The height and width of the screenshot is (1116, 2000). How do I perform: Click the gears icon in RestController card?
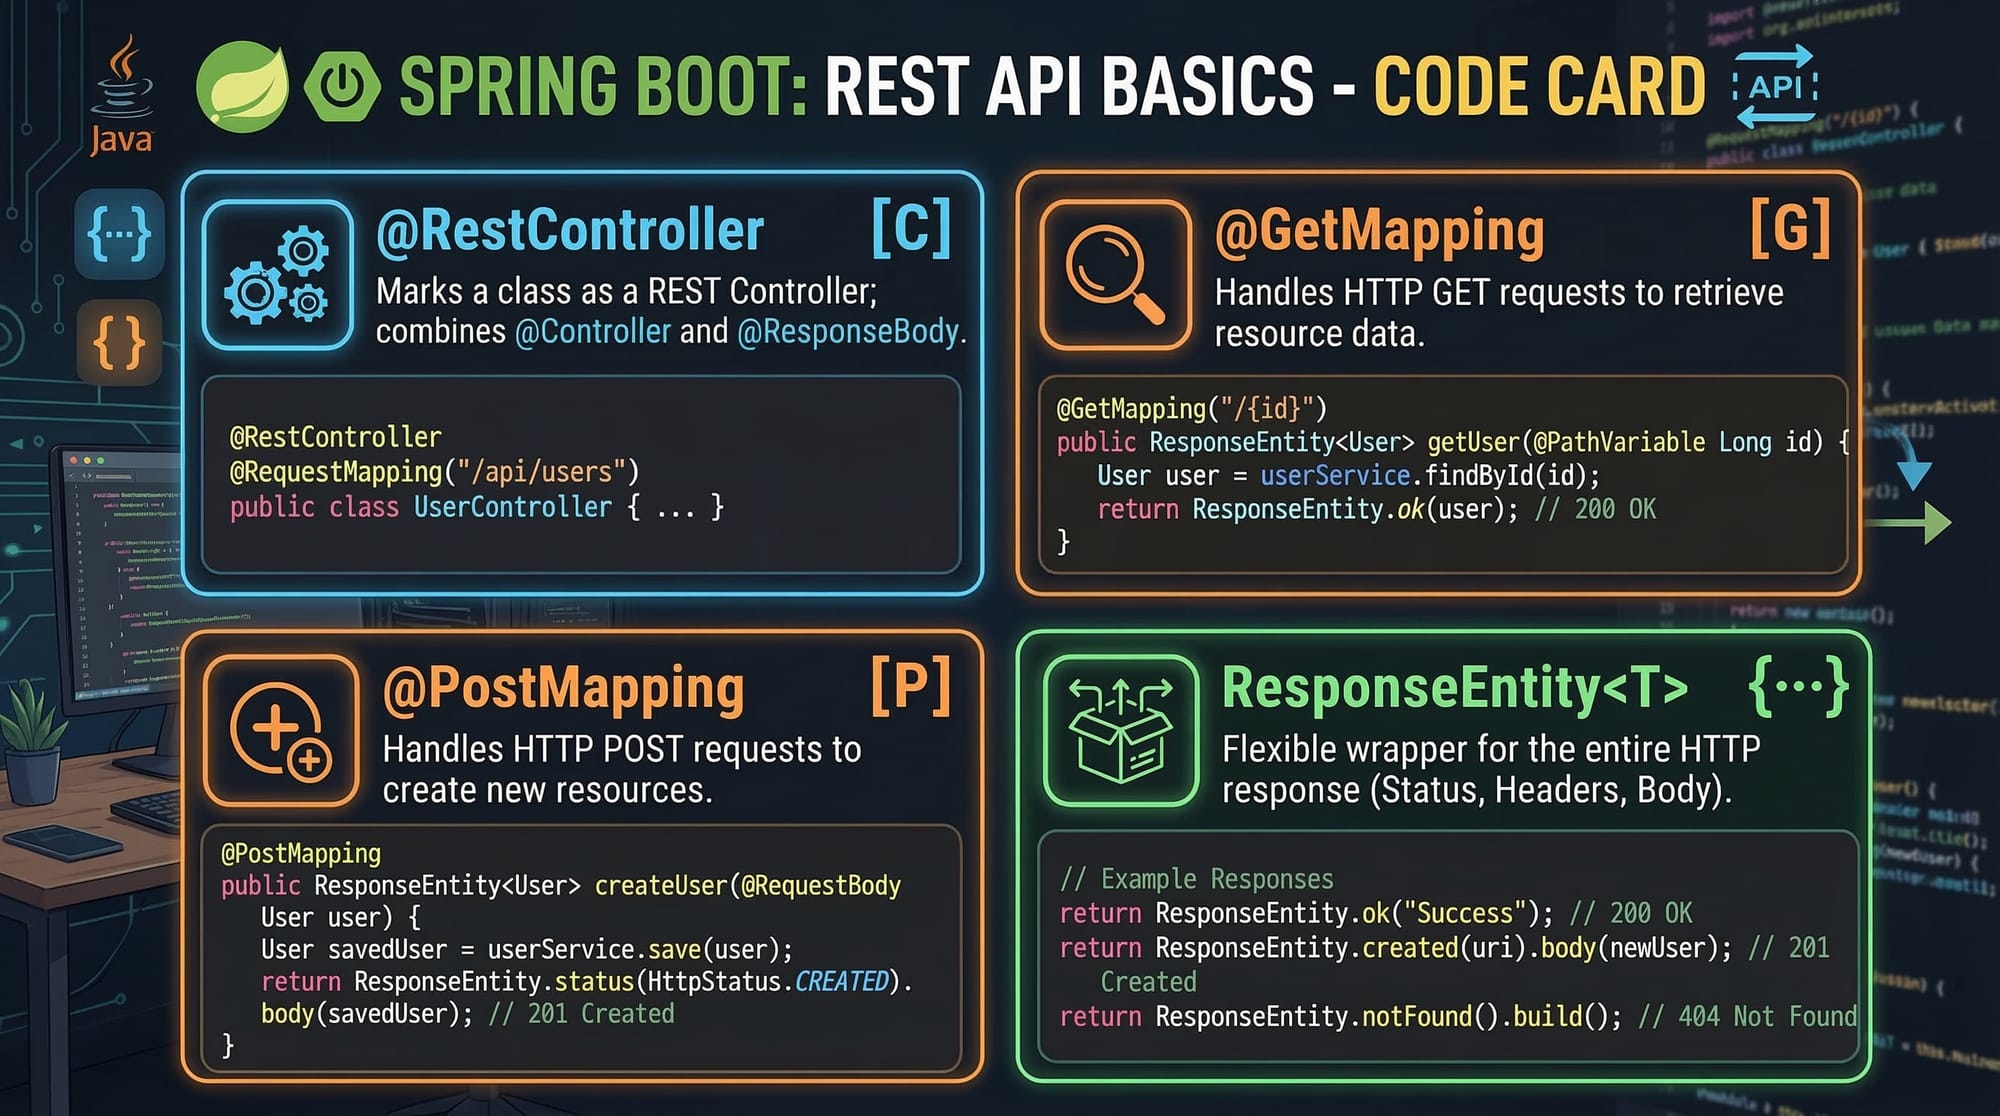(278, 275)
